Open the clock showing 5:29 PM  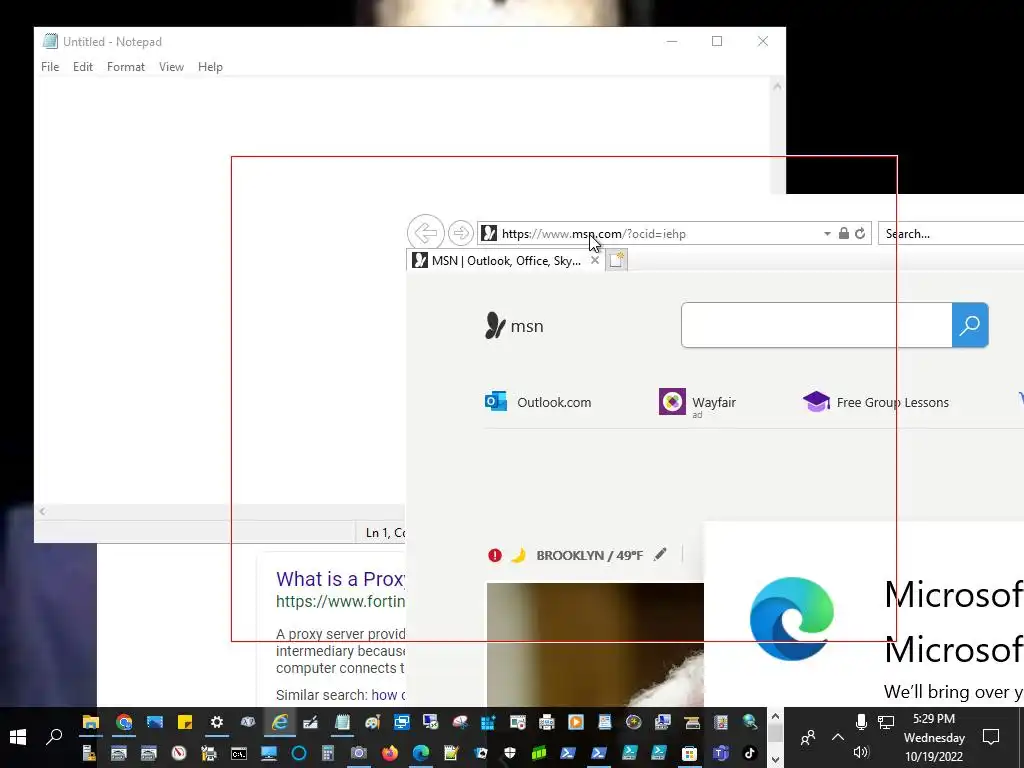point(934,737)
